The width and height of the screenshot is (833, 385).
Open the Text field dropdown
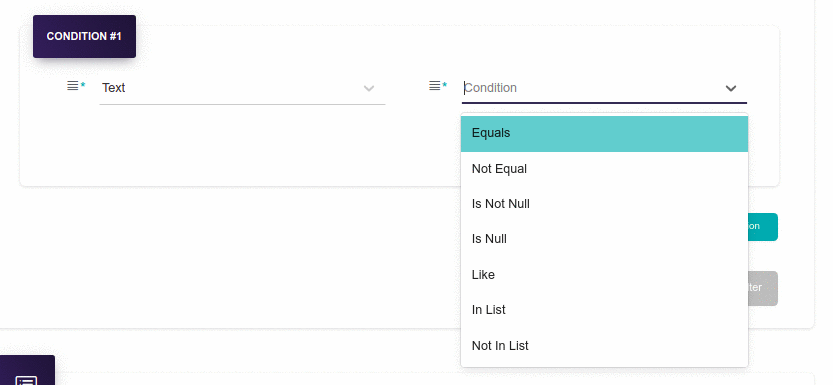242,88
